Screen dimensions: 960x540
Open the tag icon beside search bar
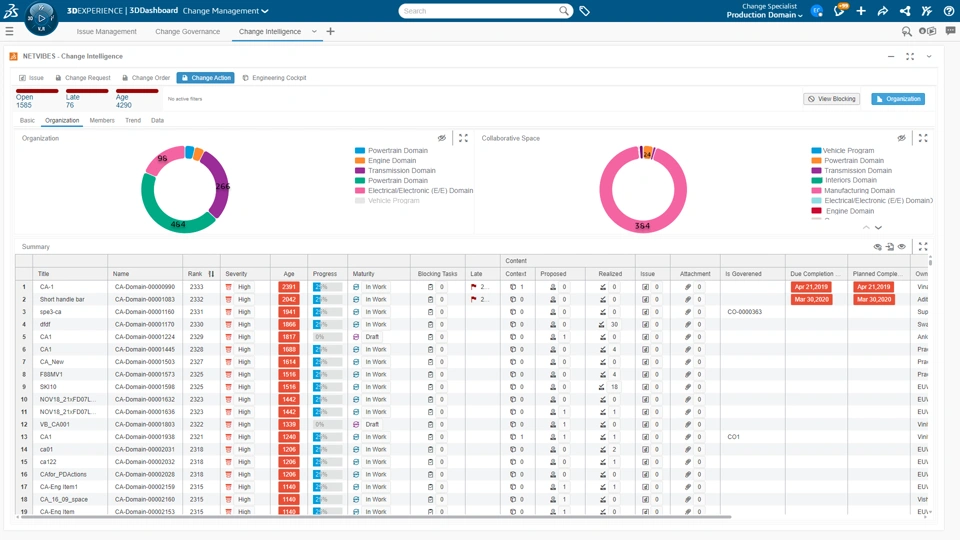coord(585,11)
